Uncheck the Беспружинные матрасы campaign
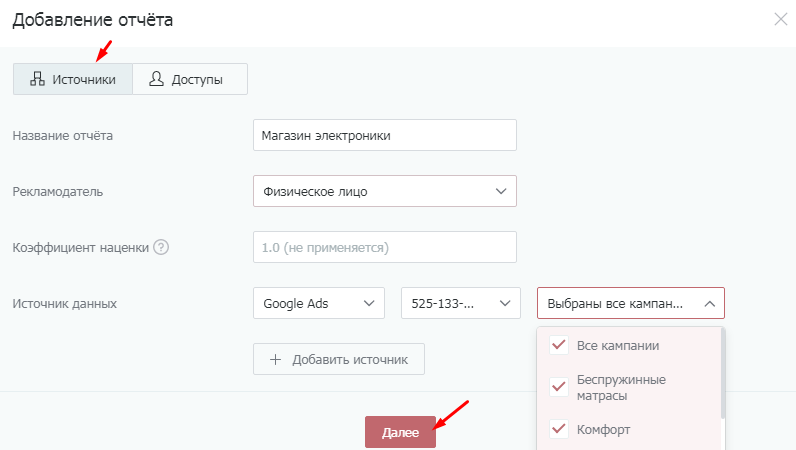Viewport: 796px width, 450px height. [560, 388]
